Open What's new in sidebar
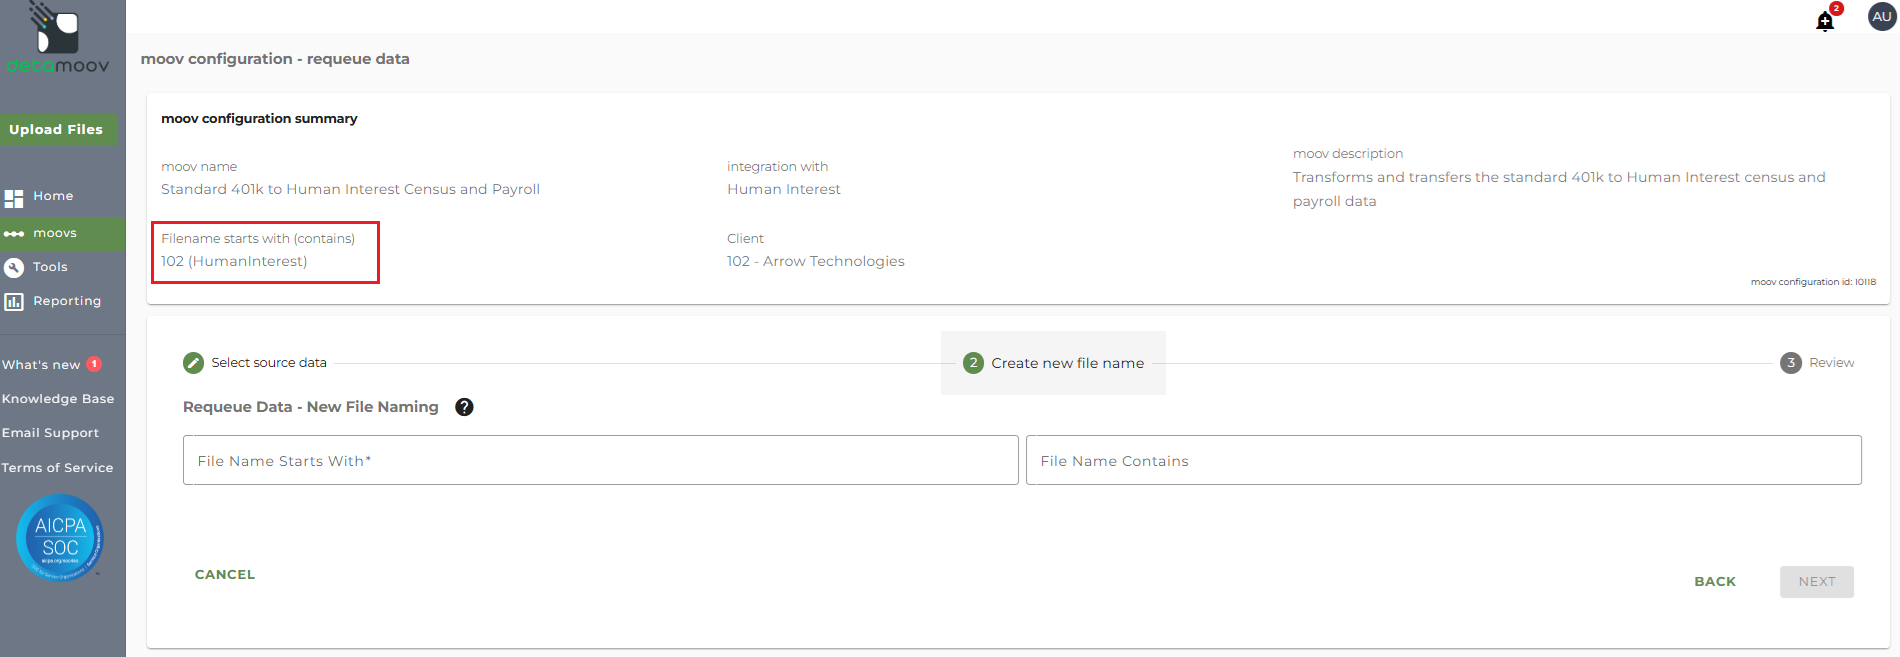The width and height of the screenshot is (1900, 657). point(41,365)
